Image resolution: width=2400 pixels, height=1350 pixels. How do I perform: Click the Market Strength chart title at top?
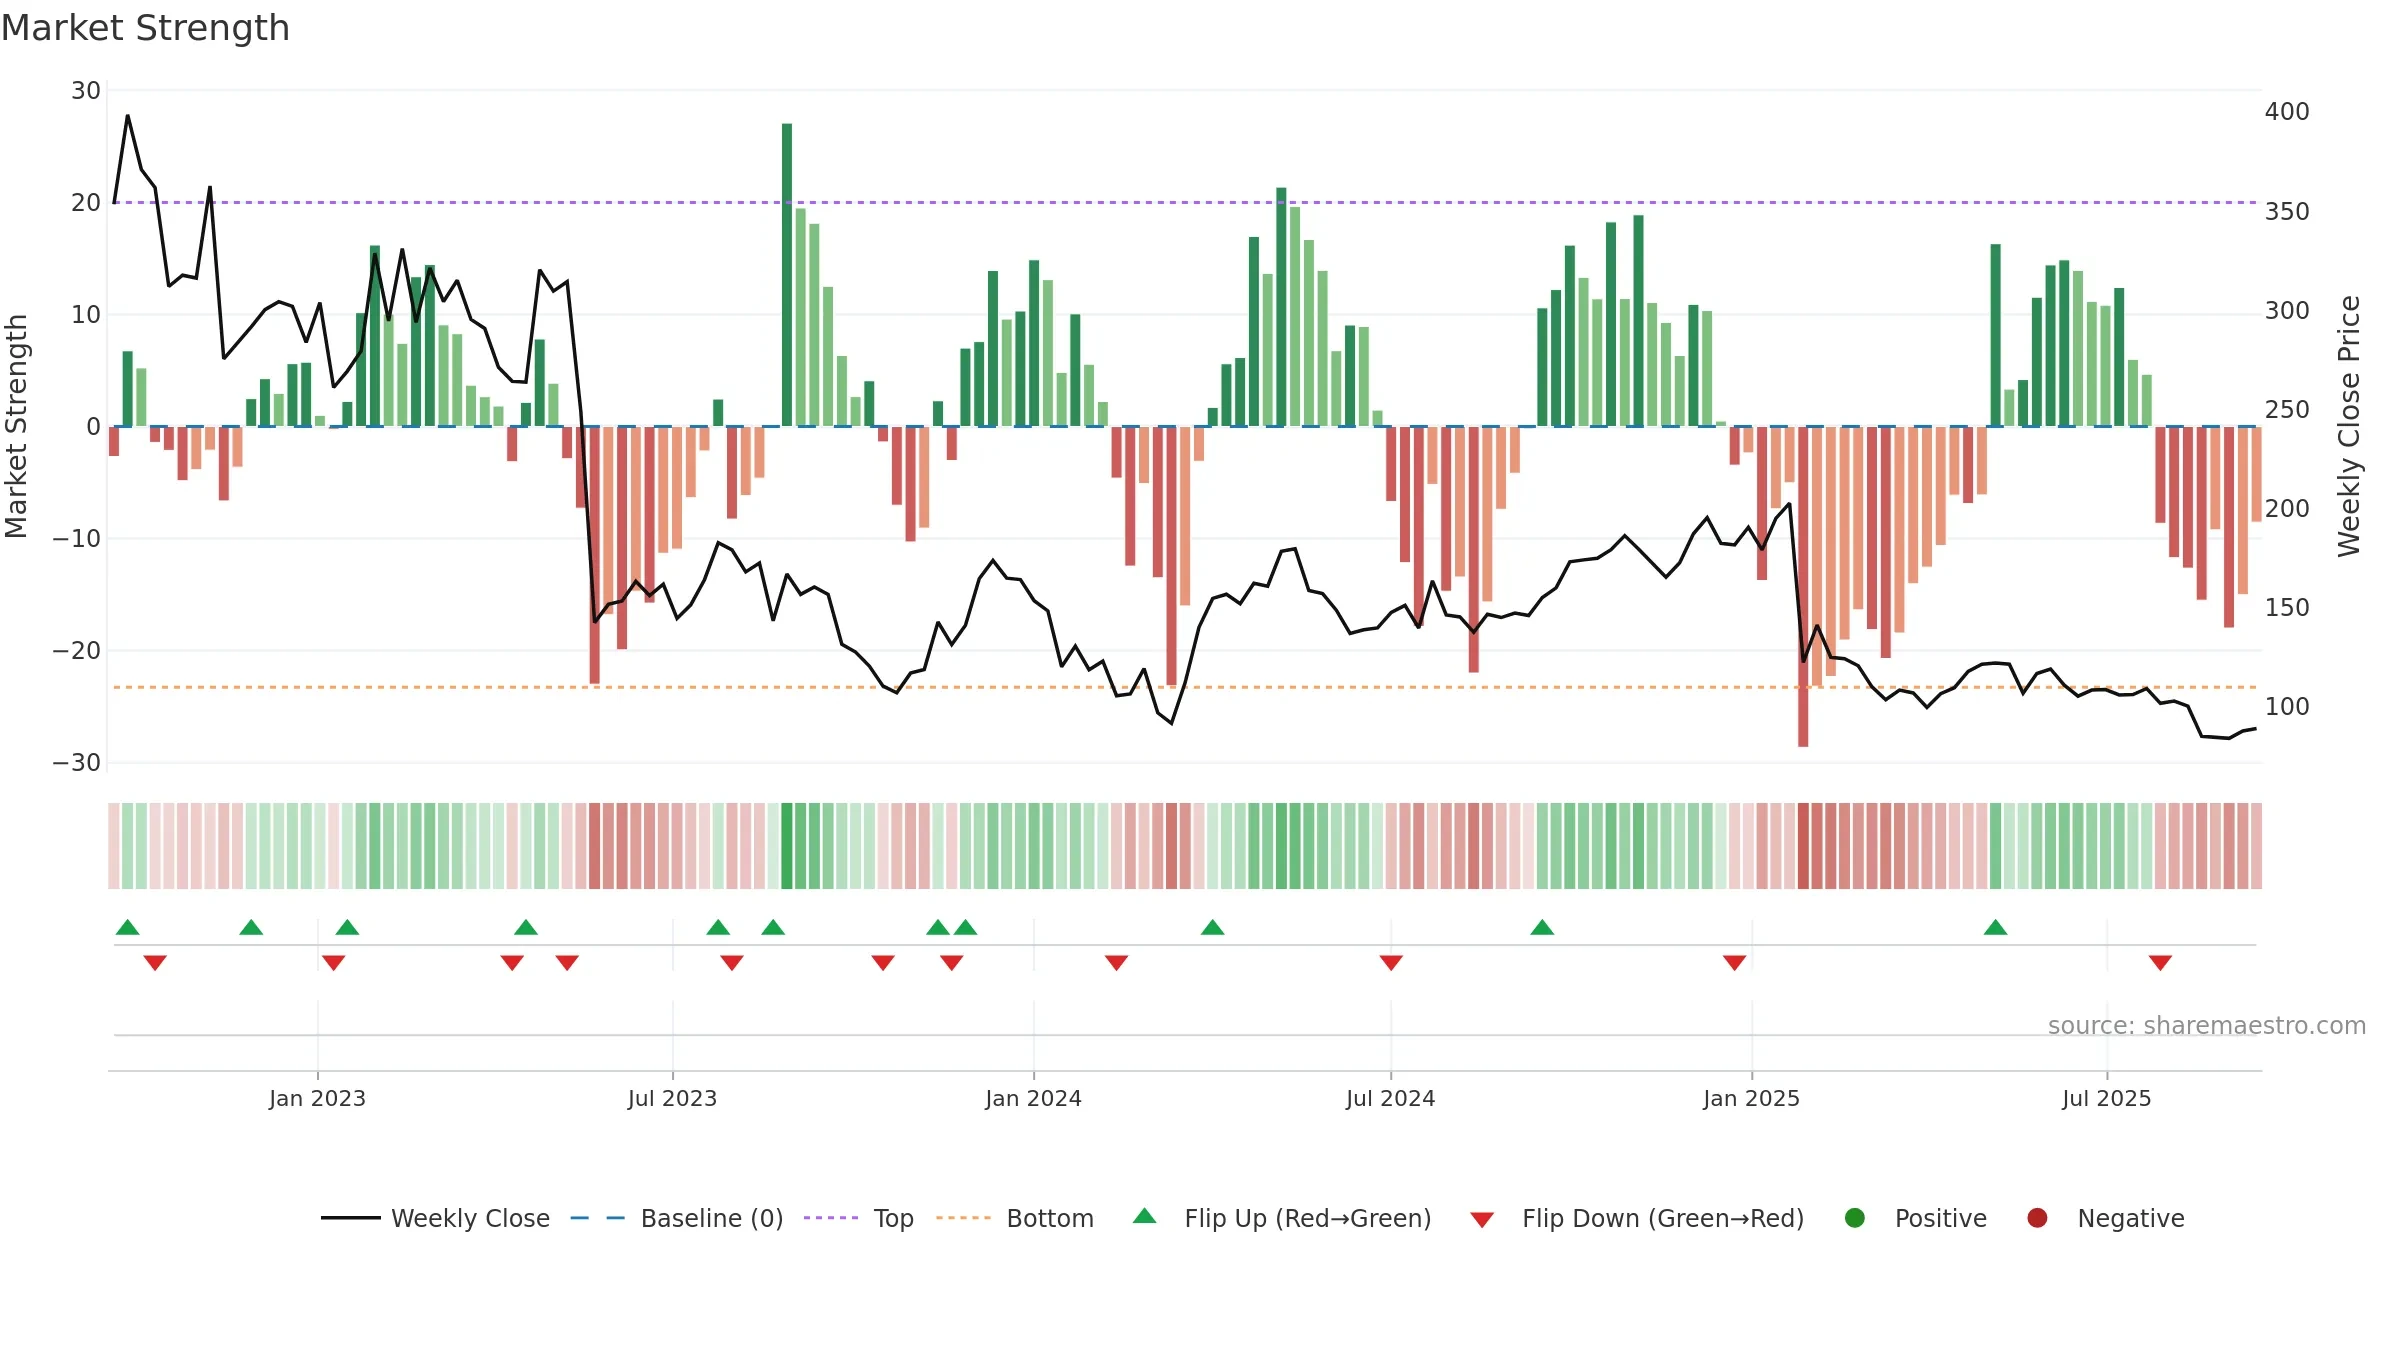145,28
